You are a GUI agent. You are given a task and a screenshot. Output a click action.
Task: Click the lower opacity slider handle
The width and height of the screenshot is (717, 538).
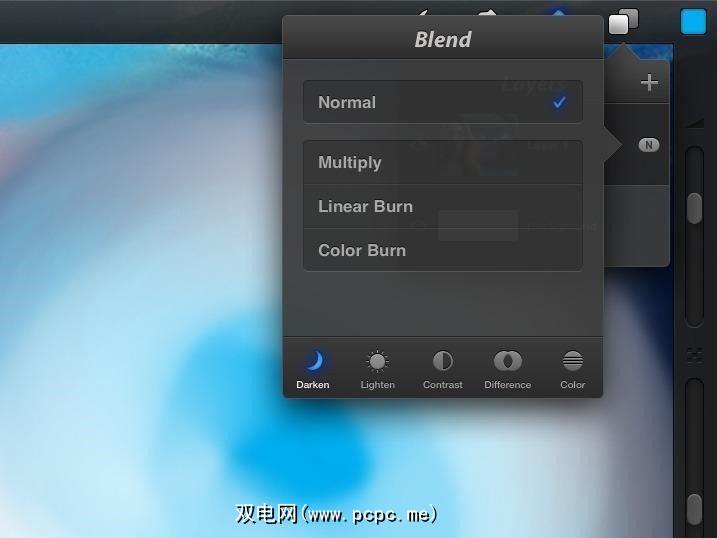point(694,509)
